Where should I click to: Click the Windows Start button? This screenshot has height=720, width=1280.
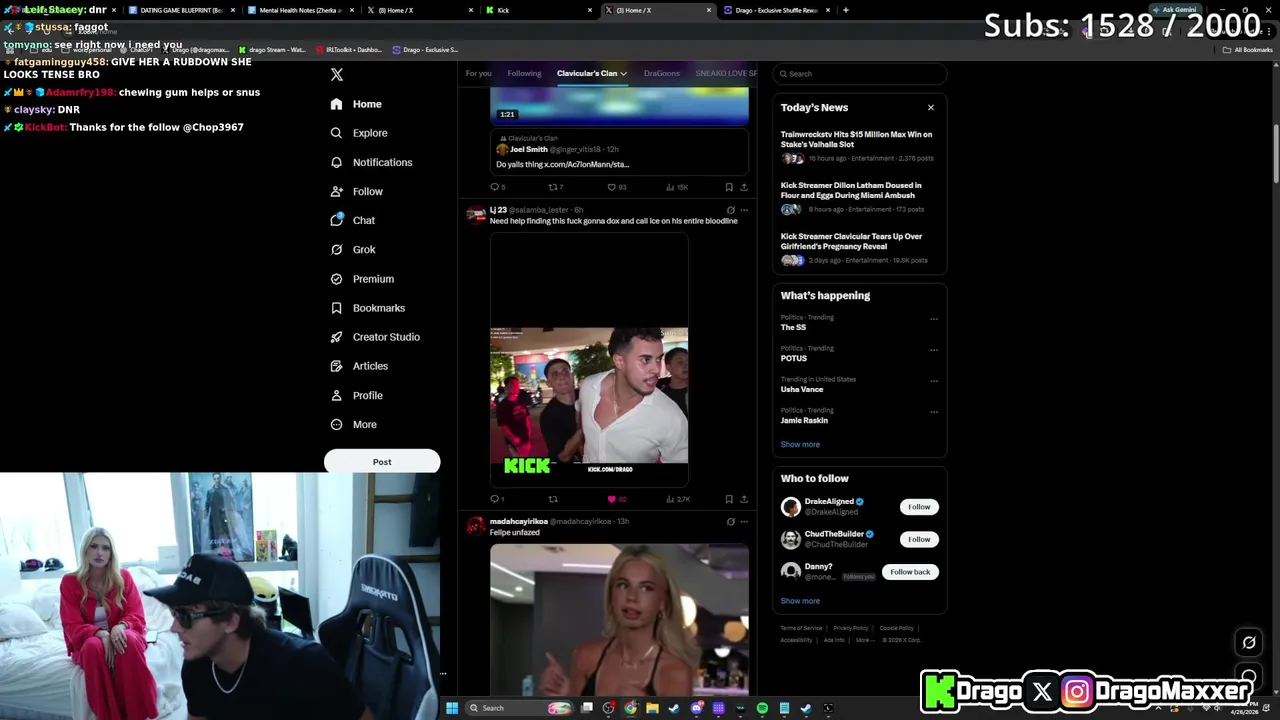(x=452, y=708)
